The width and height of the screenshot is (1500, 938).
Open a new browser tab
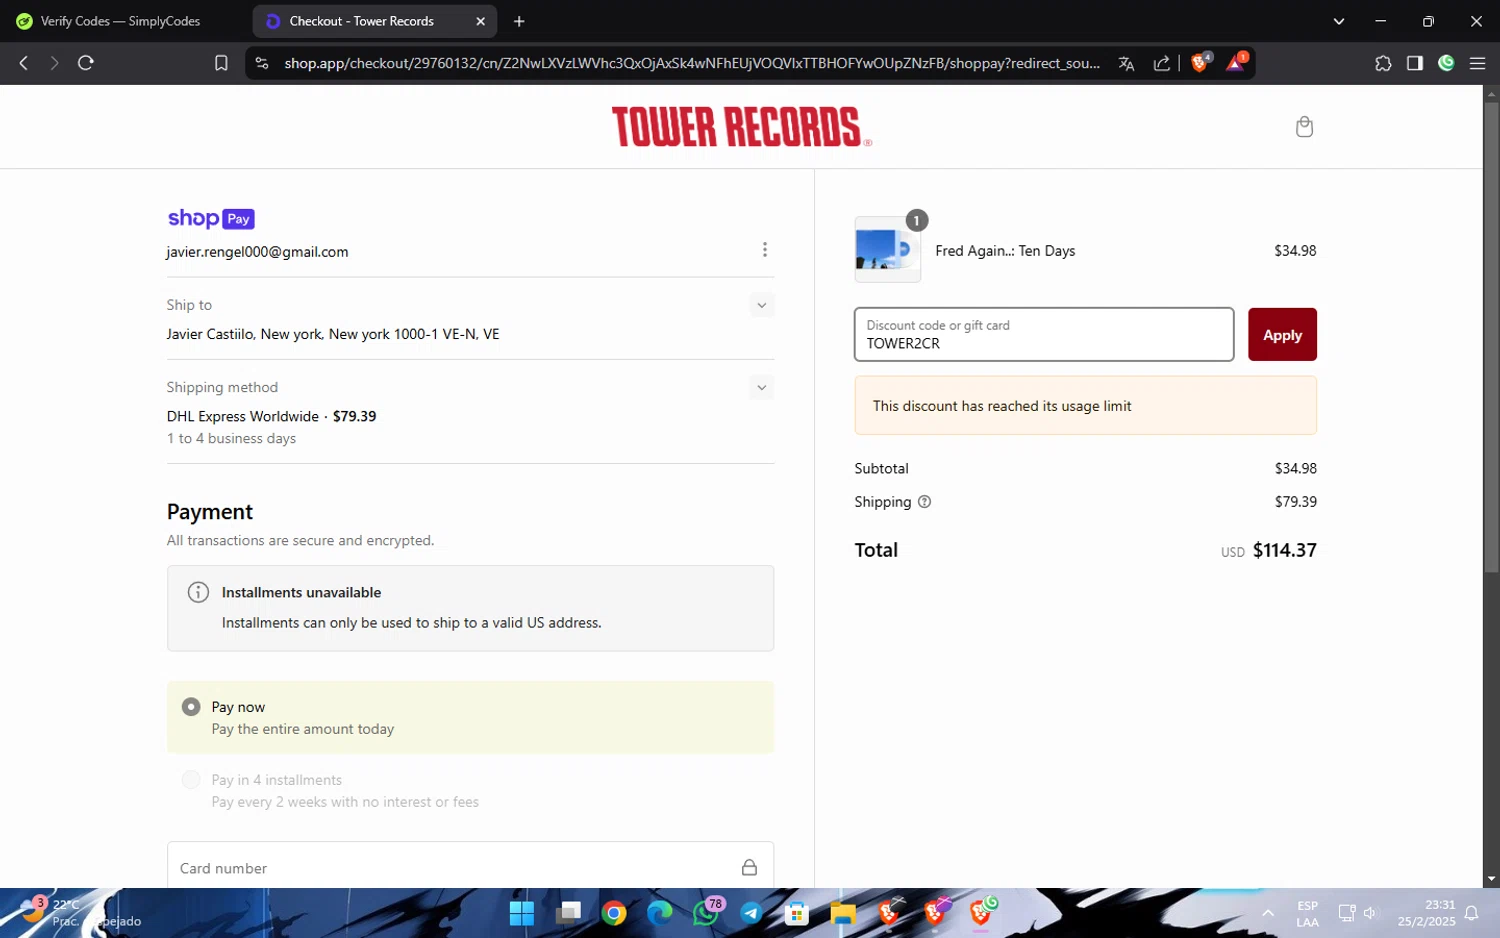point(519,21)
